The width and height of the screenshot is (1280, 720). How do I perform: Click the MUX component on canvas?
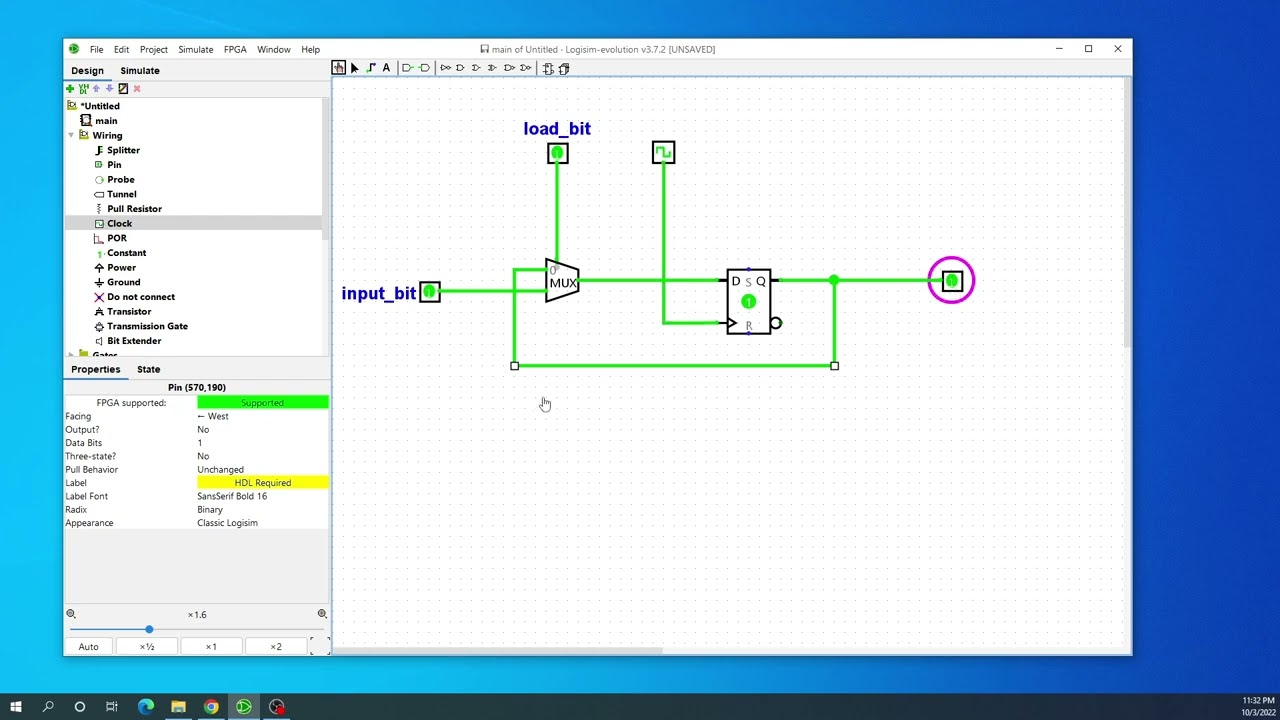[562, 281]
